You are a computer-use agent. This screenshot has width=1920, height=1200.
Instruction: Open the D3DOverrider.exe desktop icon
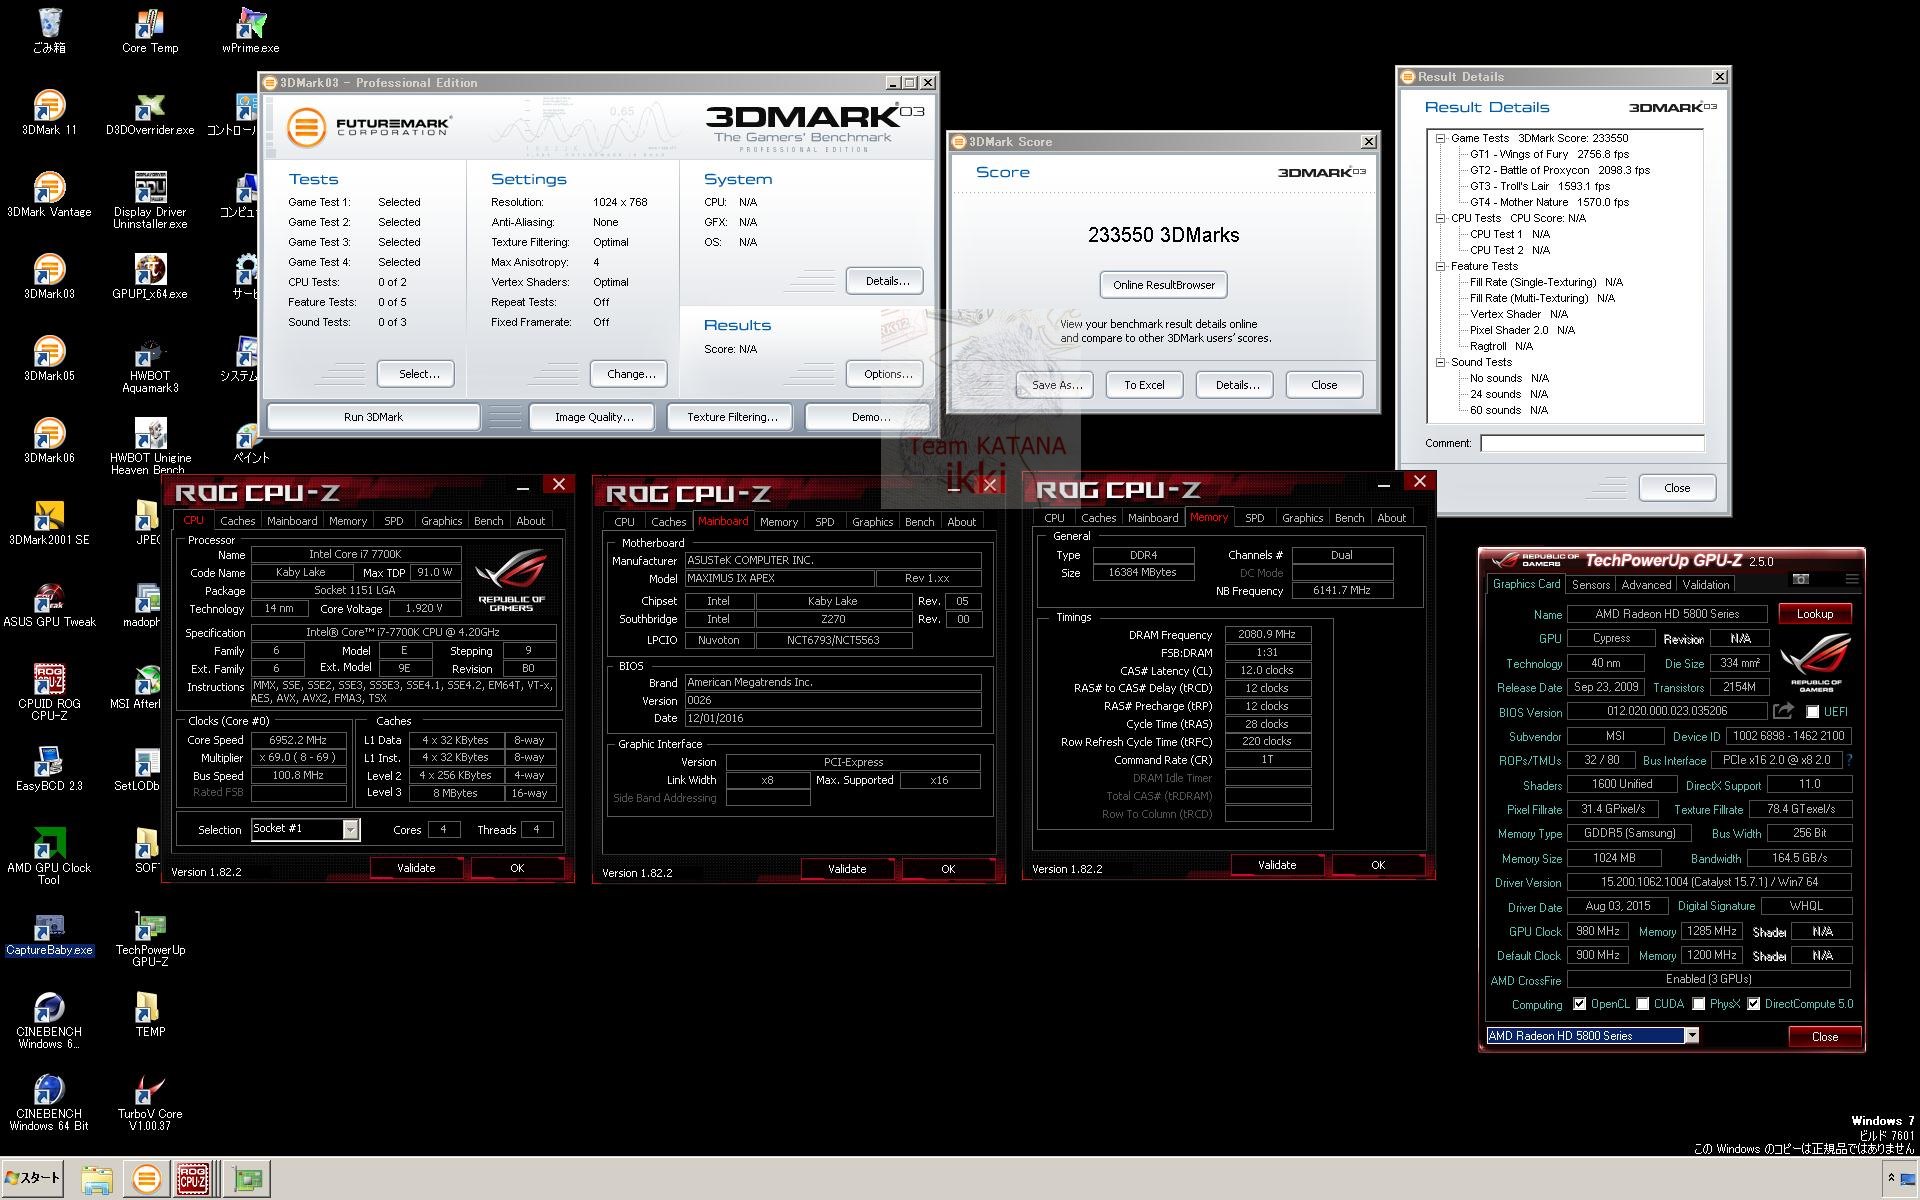pos(150,112)
